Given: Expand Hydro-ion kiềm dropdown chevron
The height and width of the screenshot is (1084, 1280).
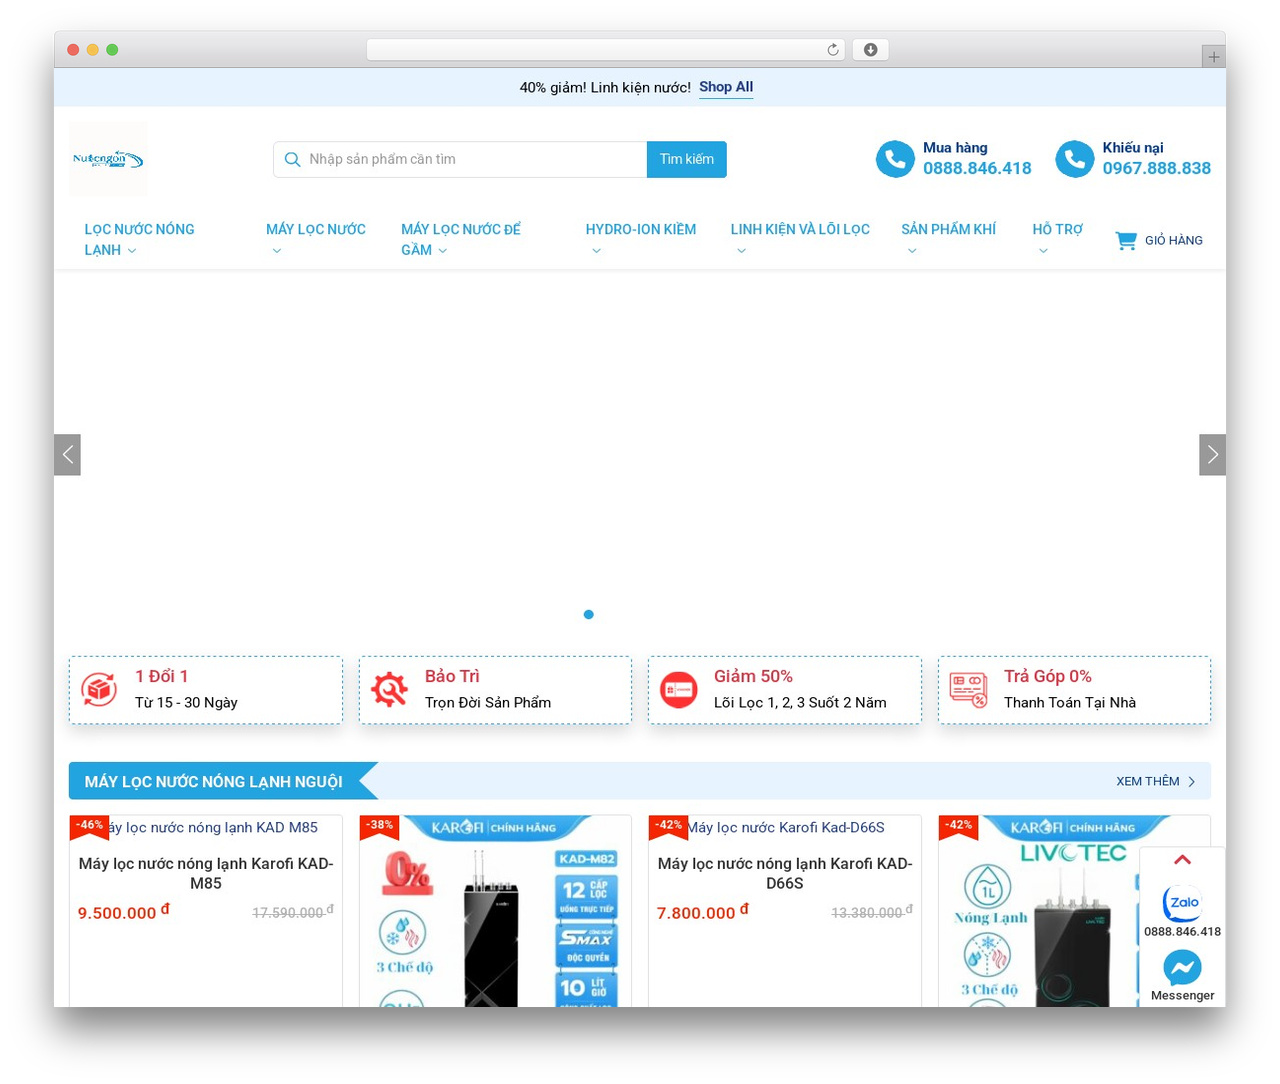Looking at the screenshot, I should tap(596, 251).
